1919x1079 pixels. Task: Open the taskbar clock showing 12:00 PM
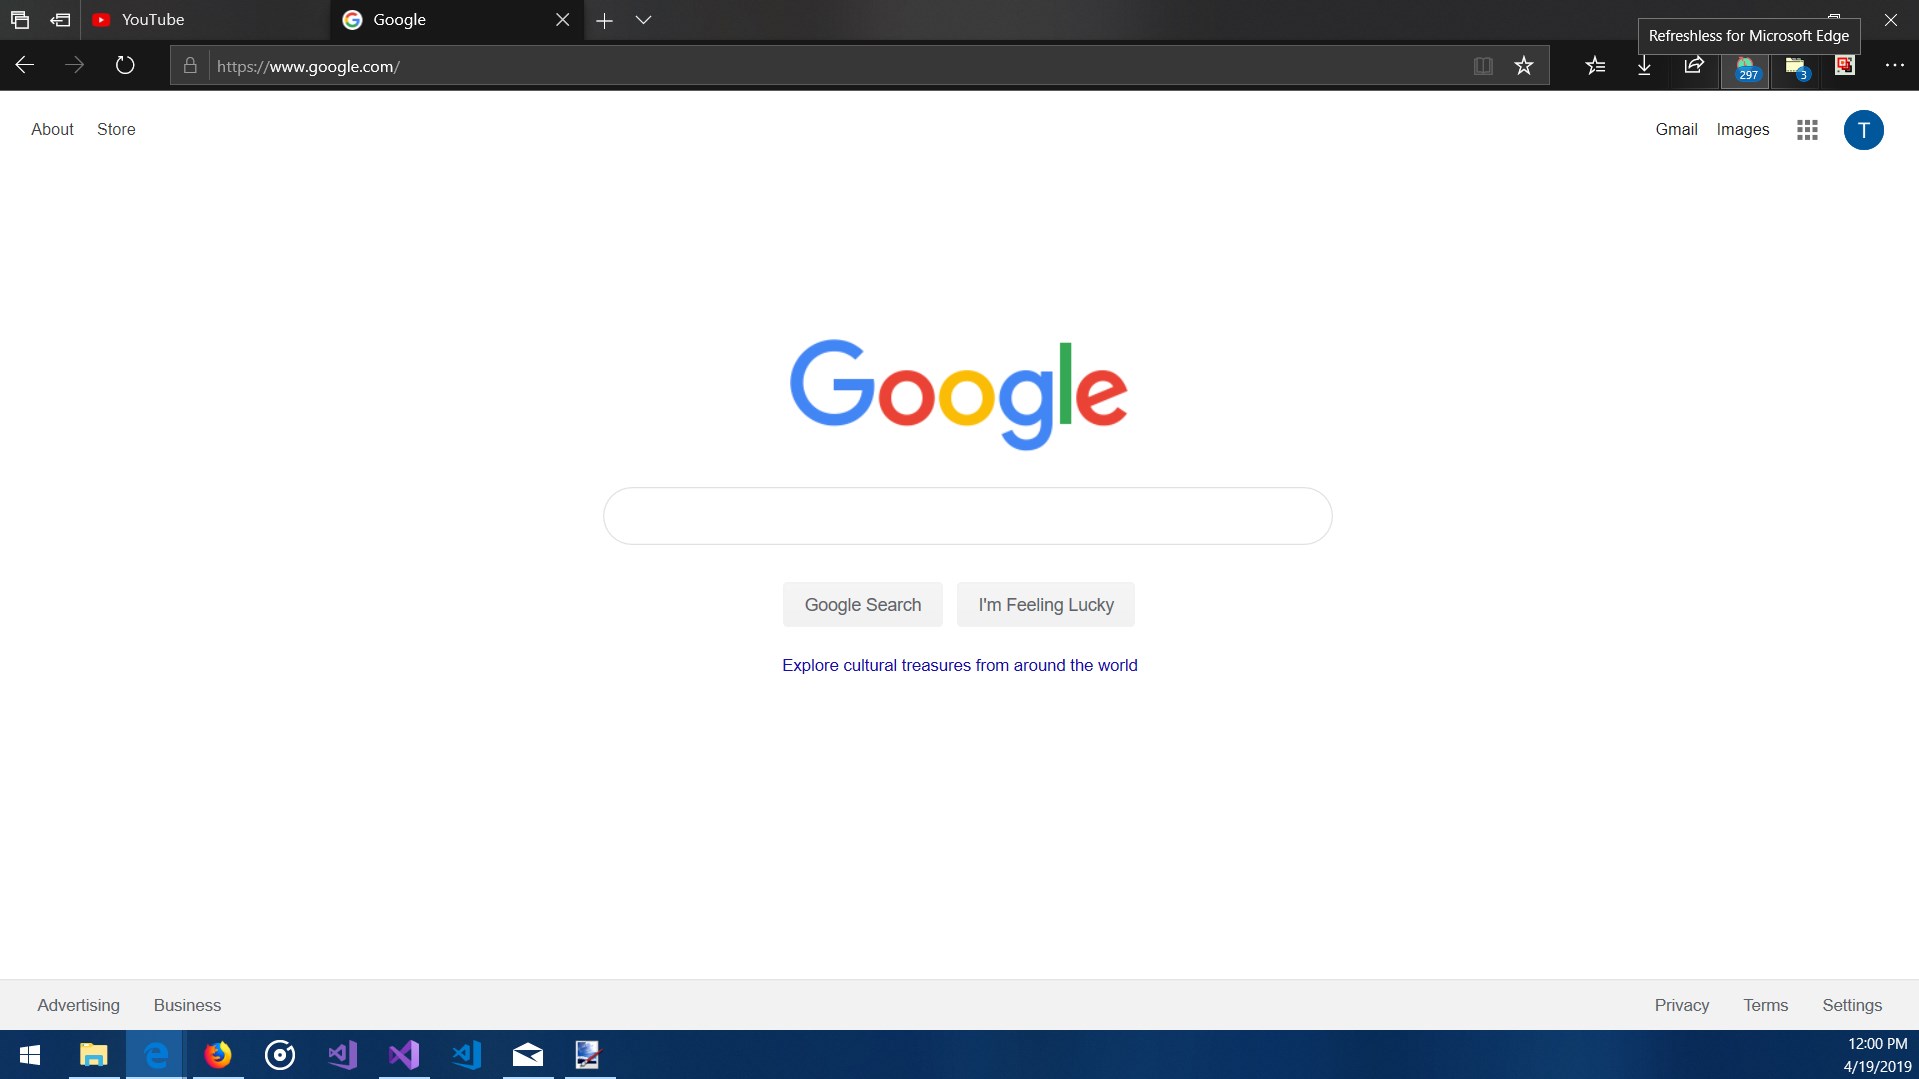pos(1877,1055)
